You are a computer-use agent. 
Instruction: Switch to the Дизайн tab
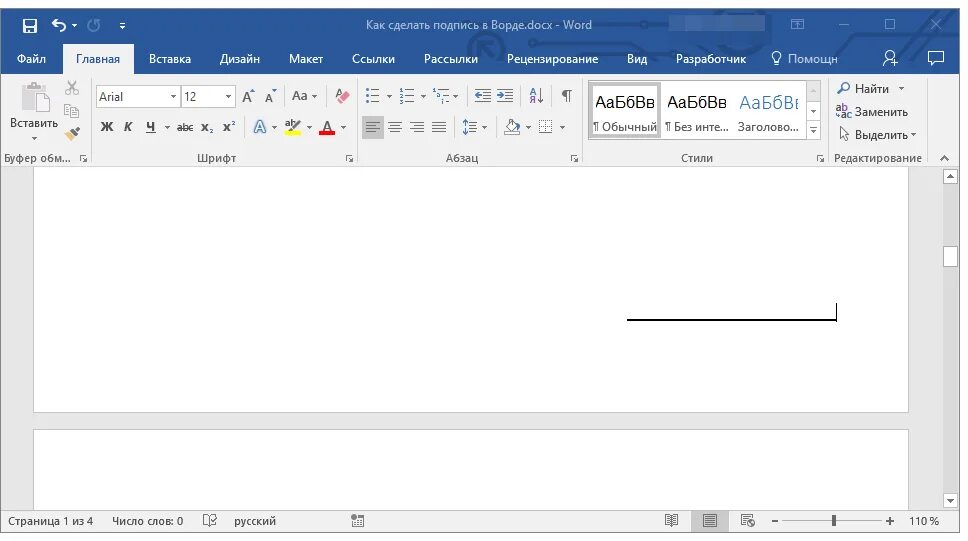tap(240, 59)
